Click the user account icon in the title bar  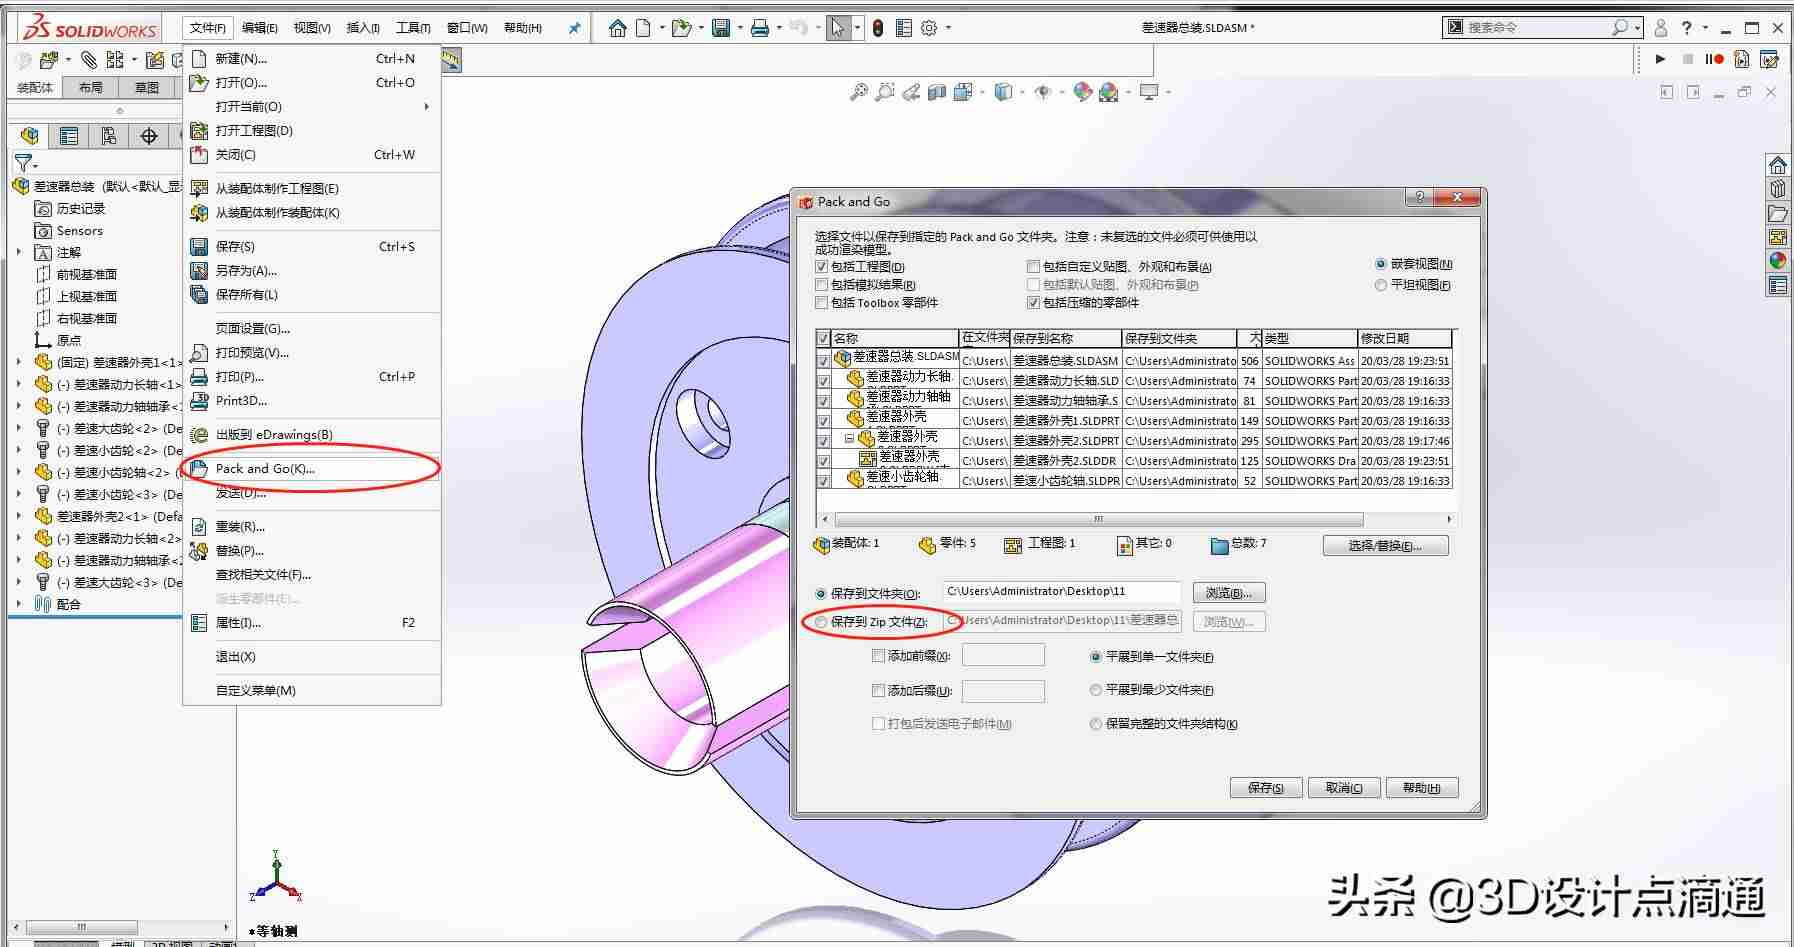pos(1661,28)
